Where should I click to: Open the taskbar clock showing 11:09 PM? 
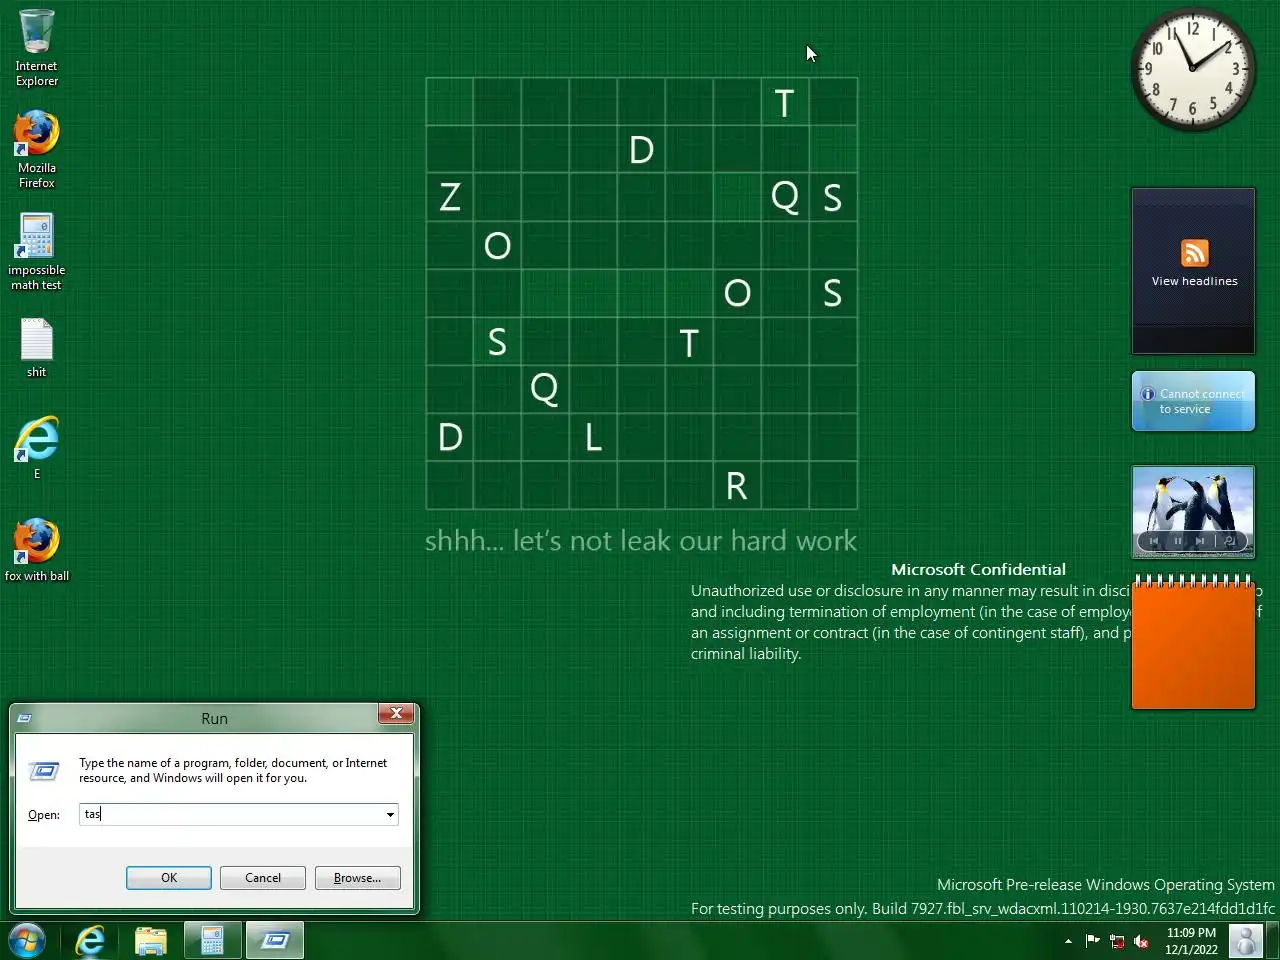pos(1191,941)
